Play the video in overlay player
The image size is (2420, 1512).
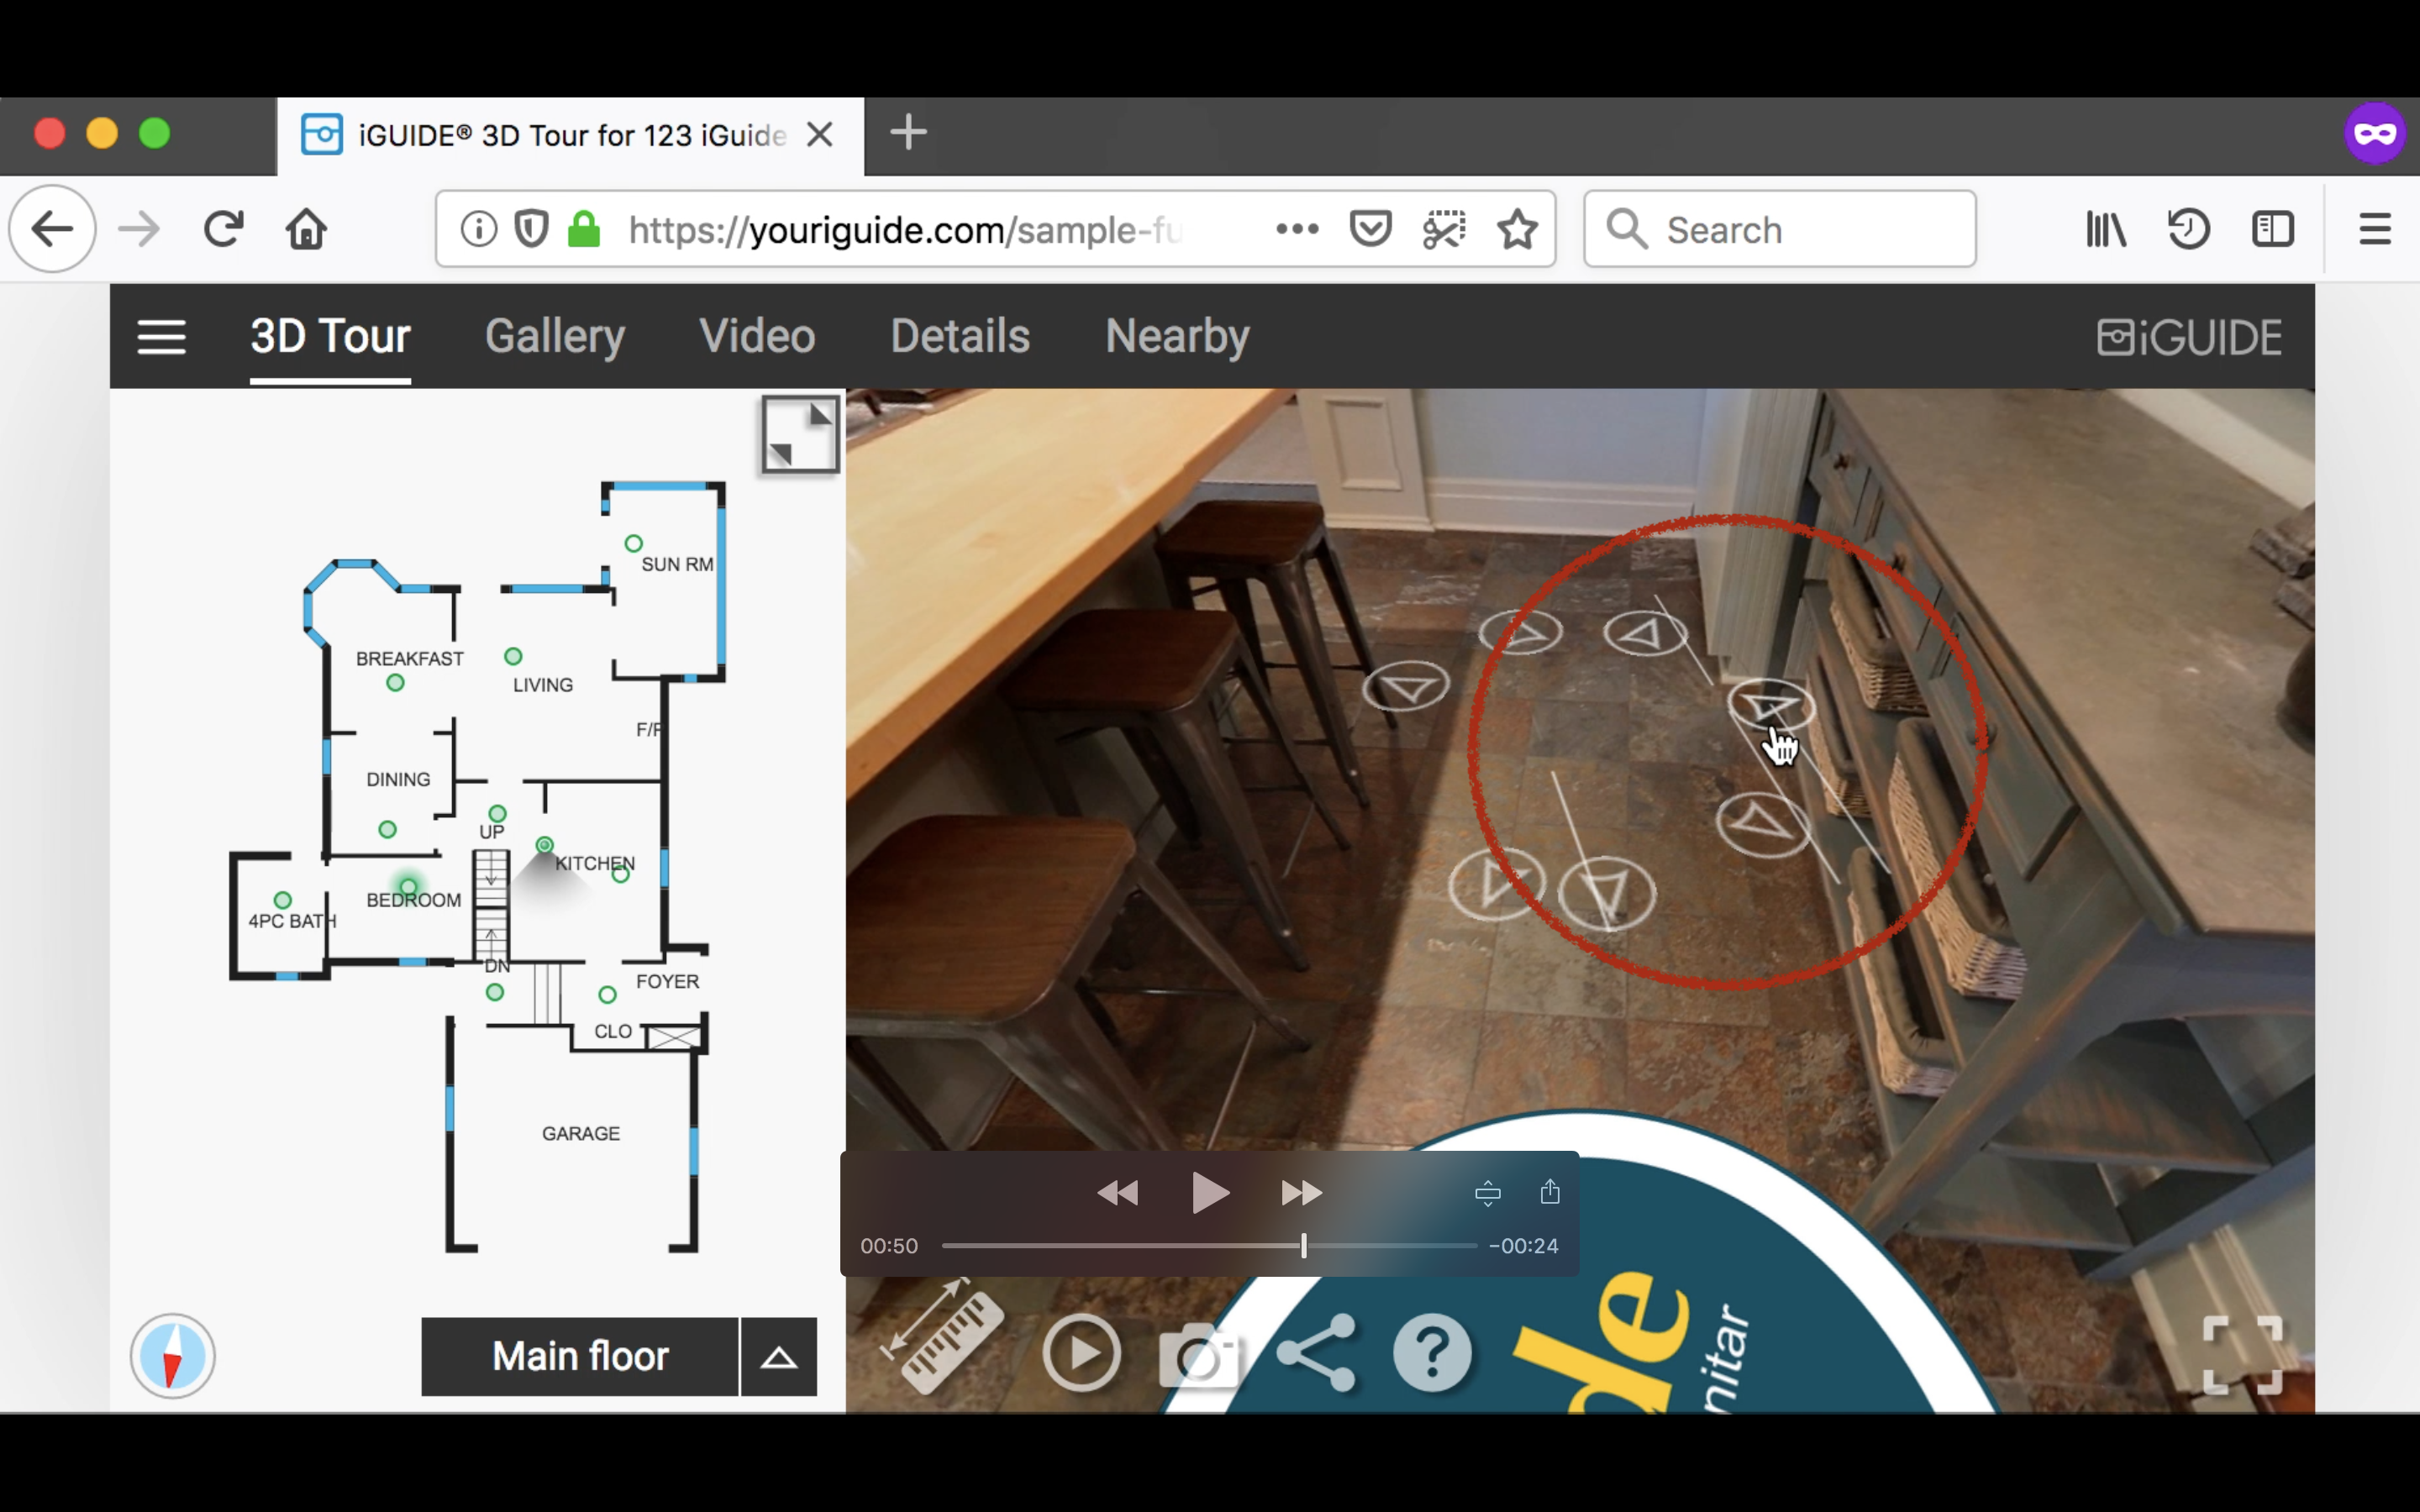(x=1209, y=1193)
